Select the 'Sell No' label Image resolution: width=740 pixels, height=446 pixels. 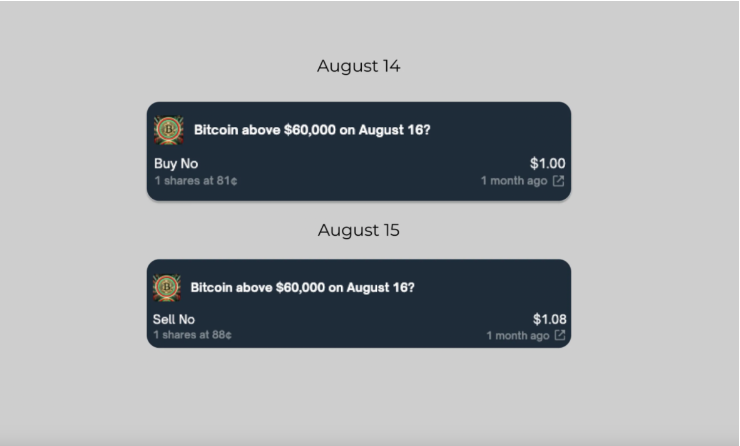(174, 320)
